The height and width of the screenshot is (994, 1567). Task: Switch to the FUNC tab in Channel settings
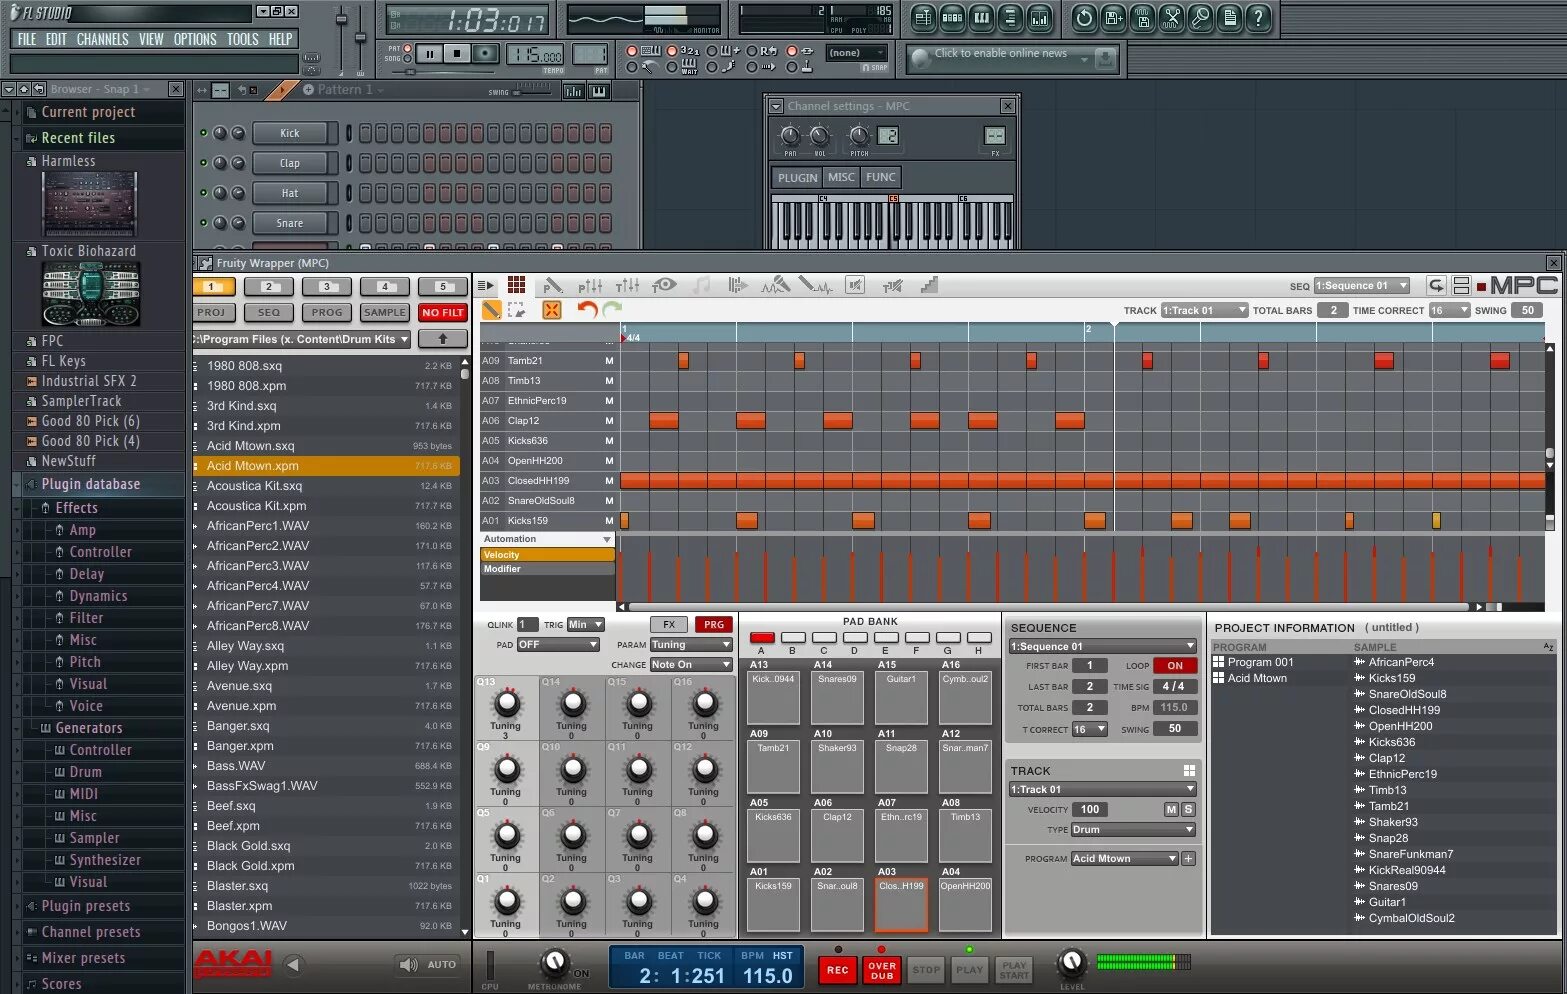pos(880,177)
